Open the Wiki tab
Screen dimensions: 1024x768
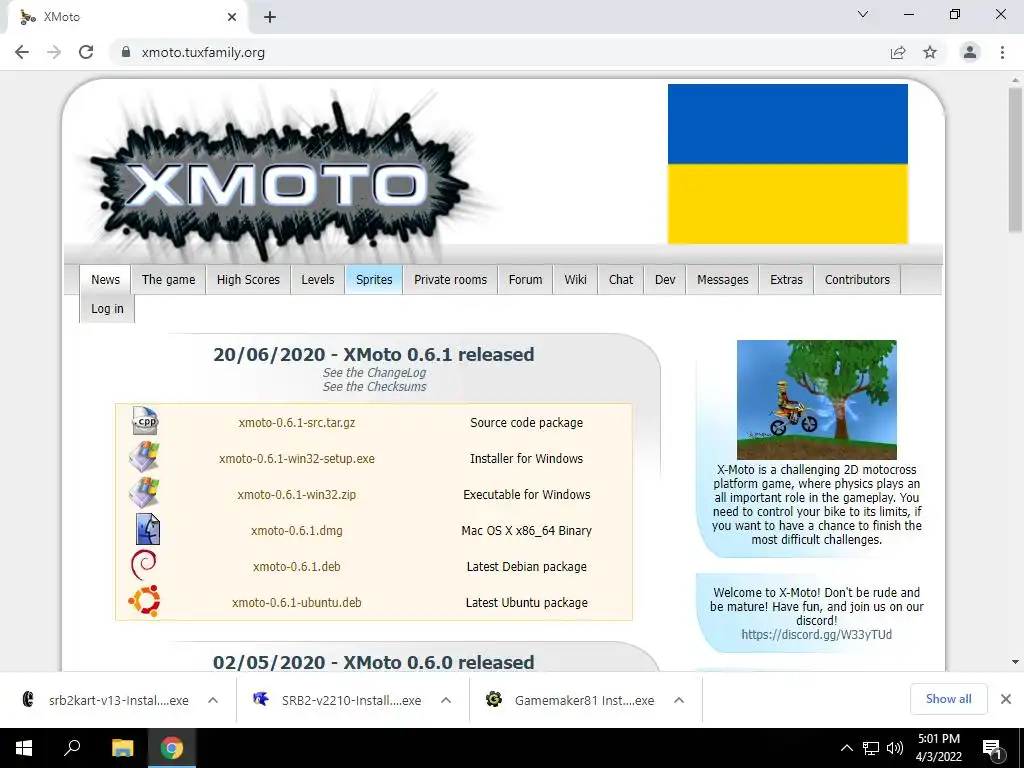pos(575,280)
